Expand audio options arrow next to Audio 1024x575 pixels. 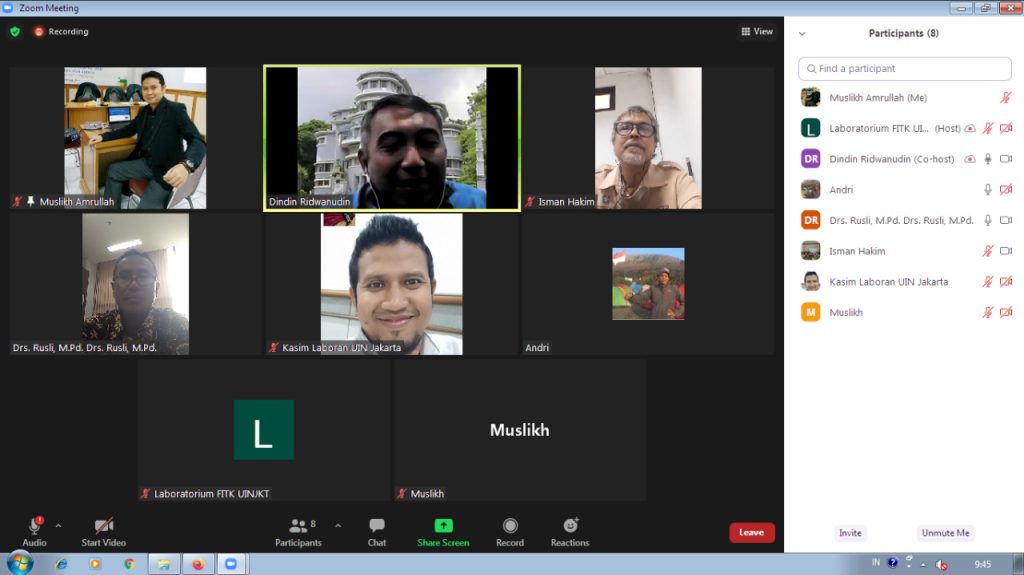[x=58, y=525]
